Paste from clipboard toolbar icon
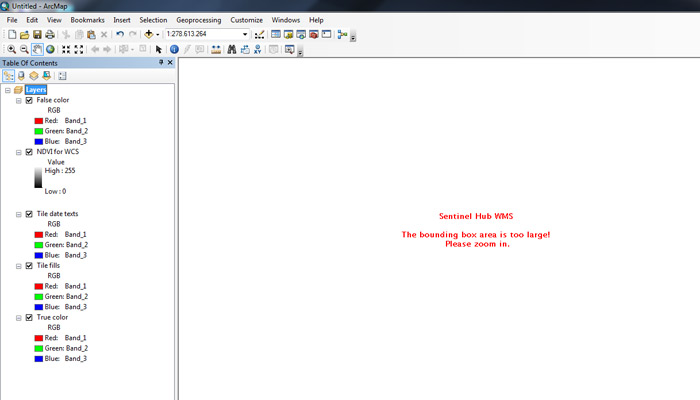700x400 pixels. pos(92,34)
